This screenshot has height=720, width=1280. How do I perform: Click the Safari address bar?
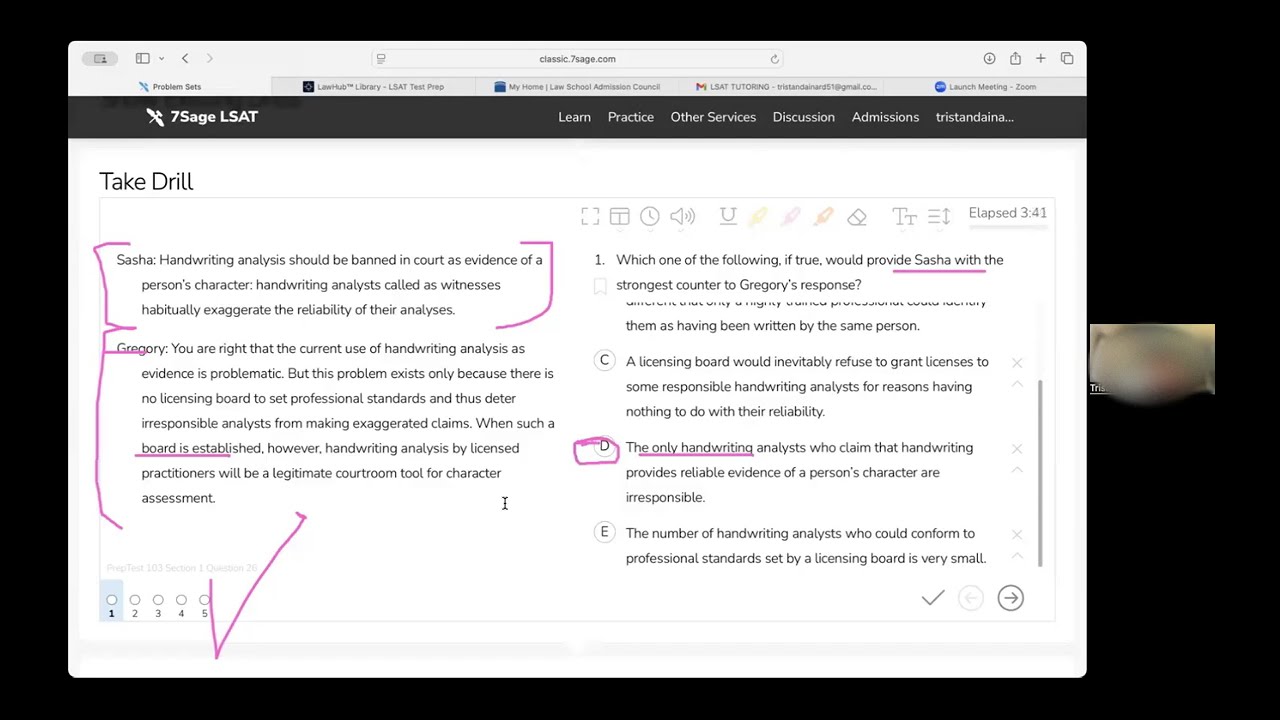(577, 59)
